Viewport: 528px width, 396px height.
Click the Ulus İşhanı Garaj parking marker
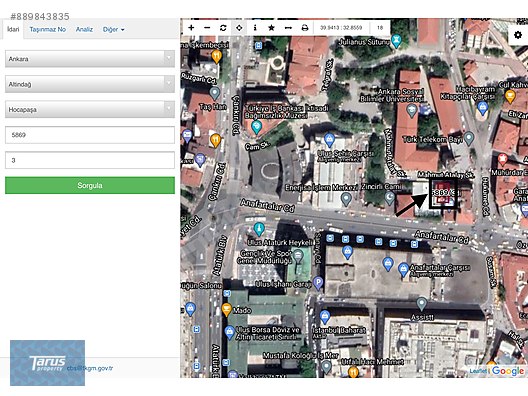coord(318,283)
